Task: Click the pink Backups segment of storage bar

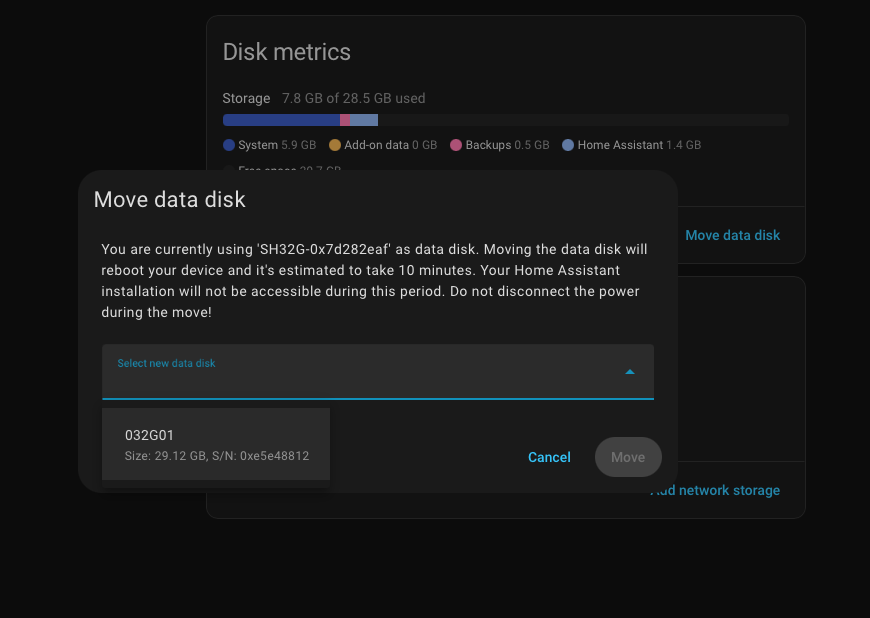Action: click(x=345, y=120)
